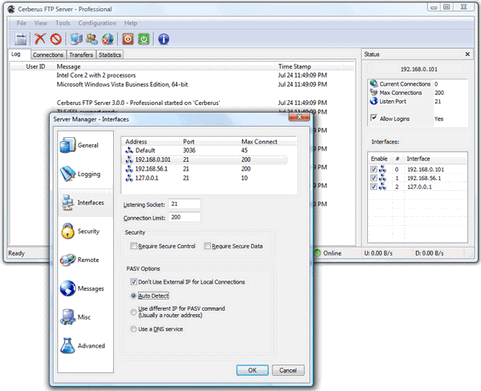
Task: Toggle the Allow Logins checkbox
Action: coord(374,118)
